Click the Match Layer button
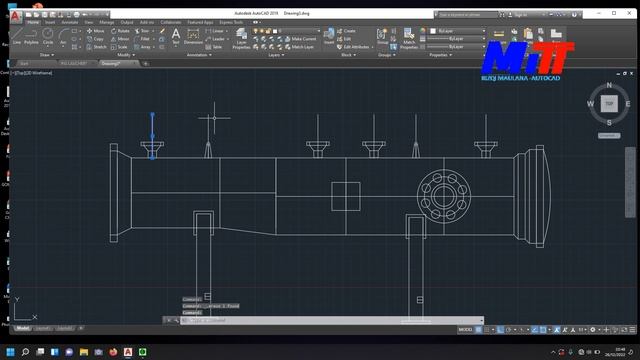 (x=299, y=47)
